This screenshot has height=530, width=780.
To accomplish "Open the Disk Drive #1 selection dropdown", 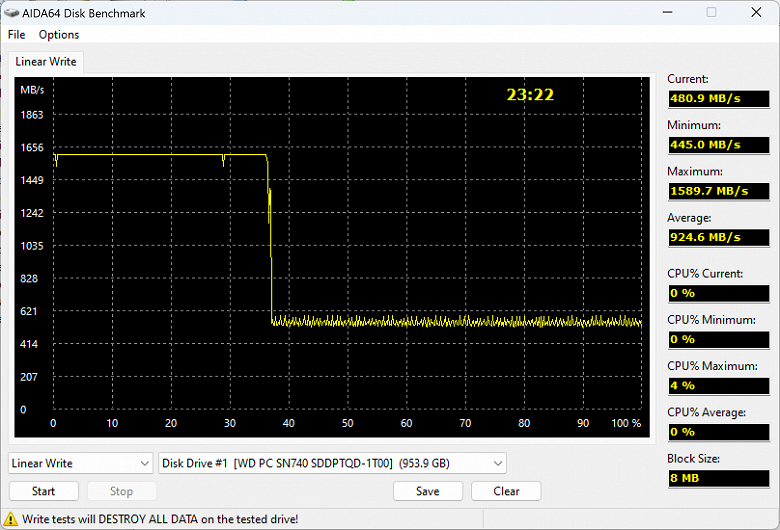I will [332, 463].
